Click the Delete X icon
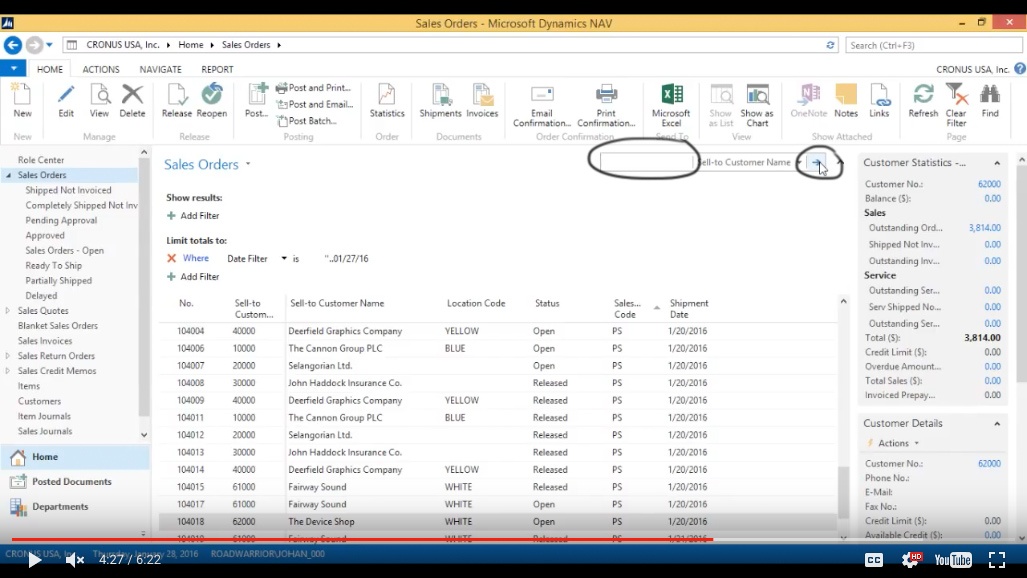This screenshot has width=1027, height=578. [132, 100]
